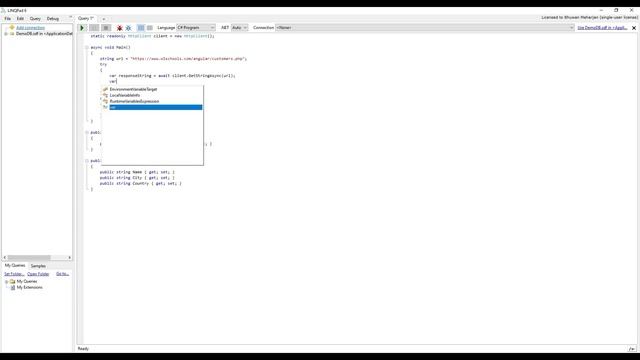Select the rich text results view icon

point(141,28)
